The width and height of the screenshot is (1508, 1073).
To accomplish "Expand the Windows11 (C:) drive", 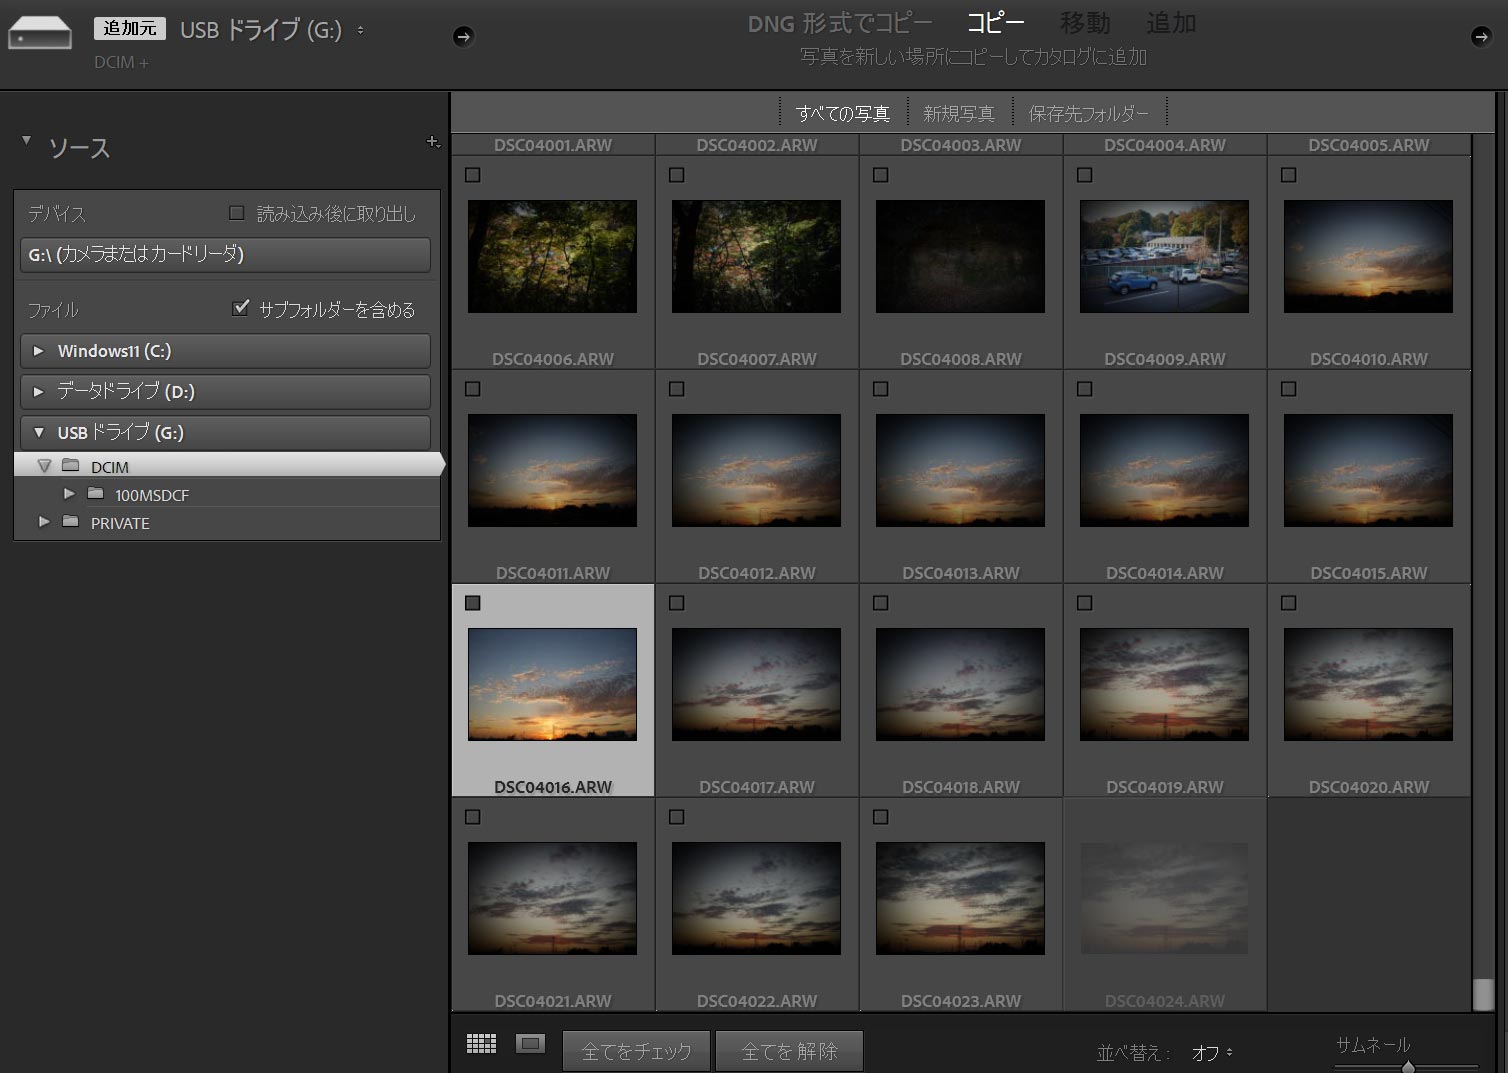I will [x=39, y=351].
